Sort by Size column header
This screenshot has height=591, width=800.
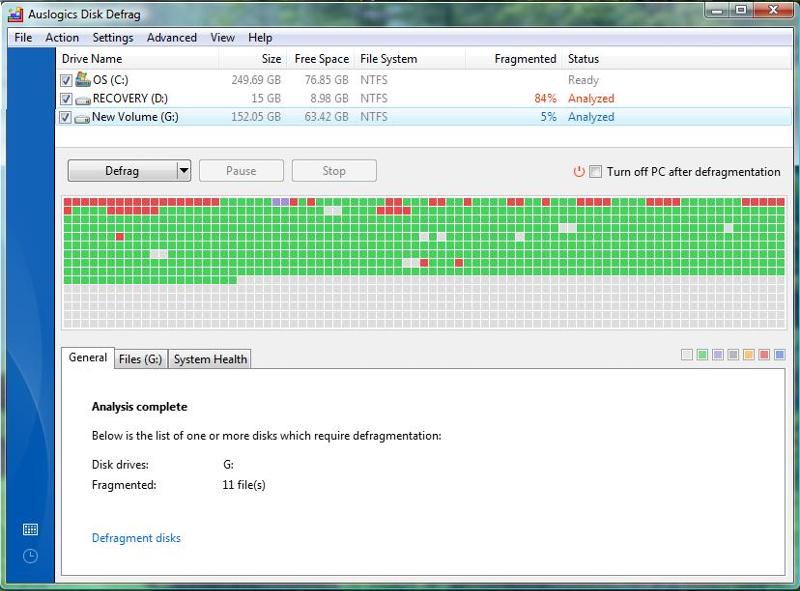[253, 59]
